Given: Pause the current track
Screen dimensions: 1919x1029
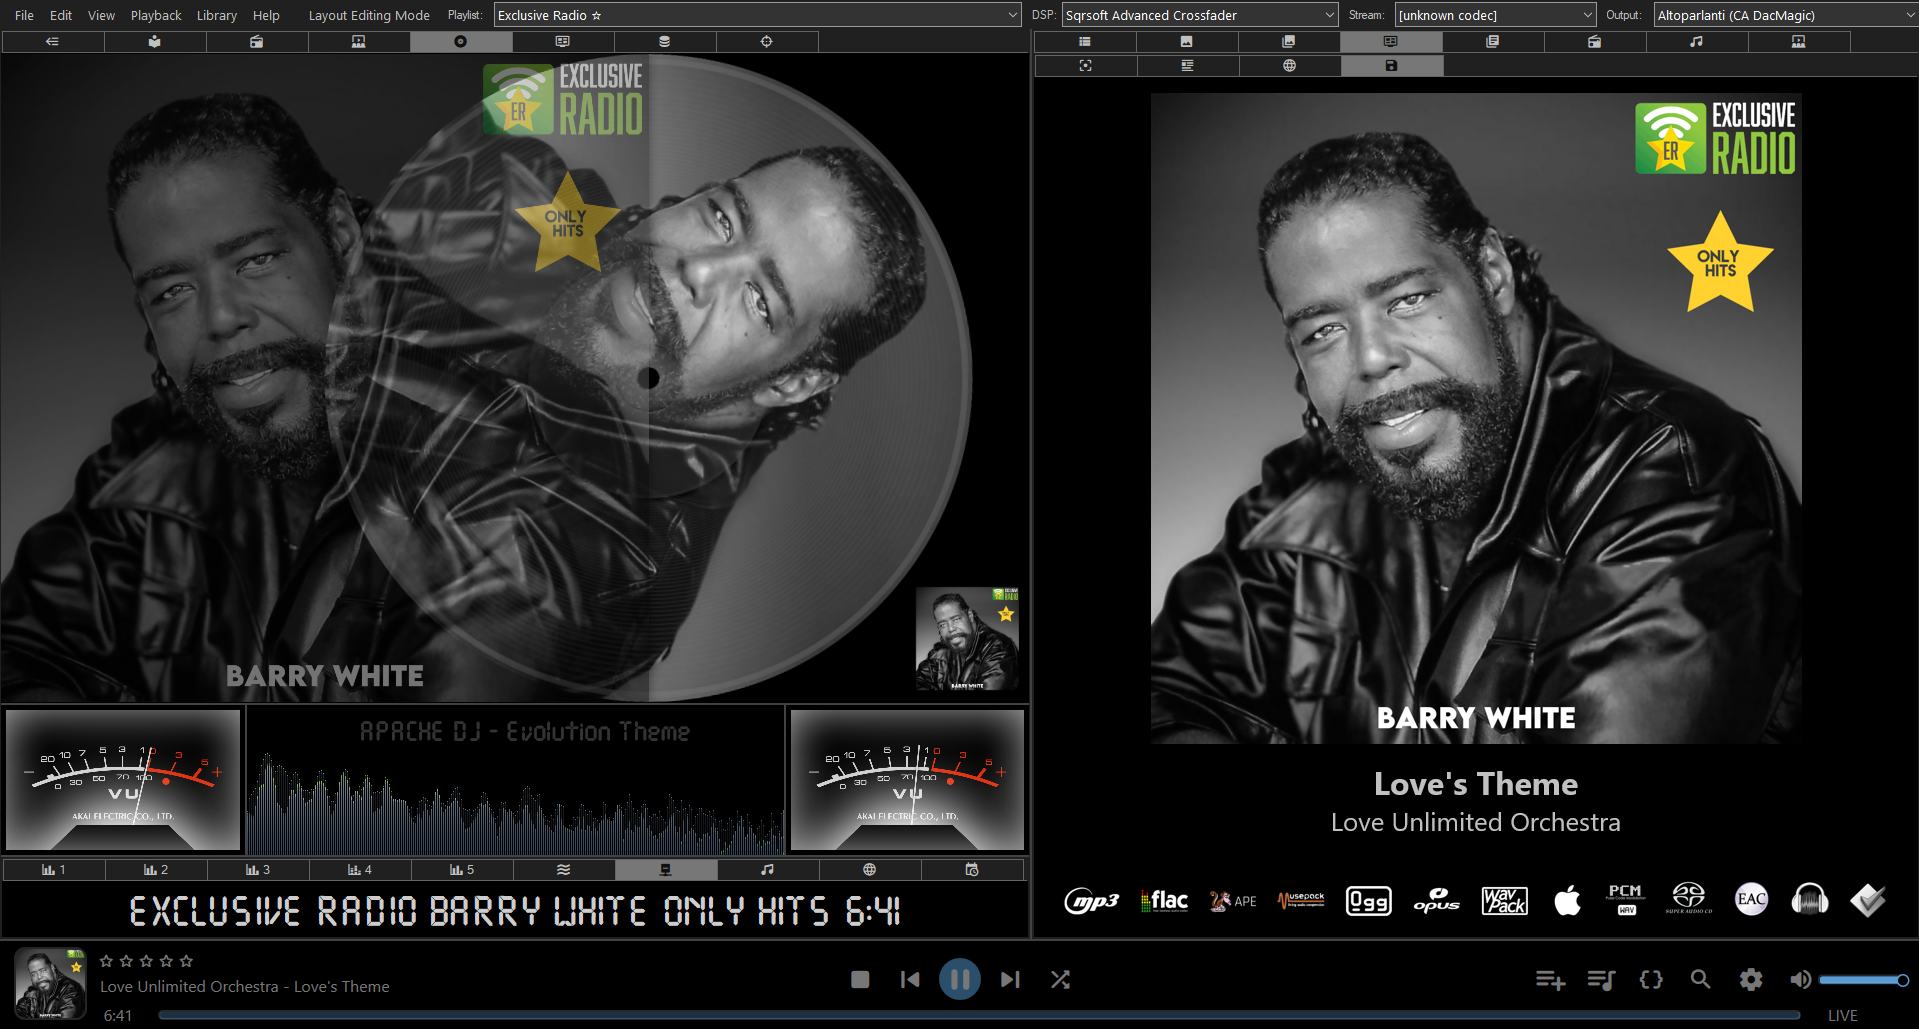Looking at the screenshot, I should pyautogui.click(x=960, y=979).
